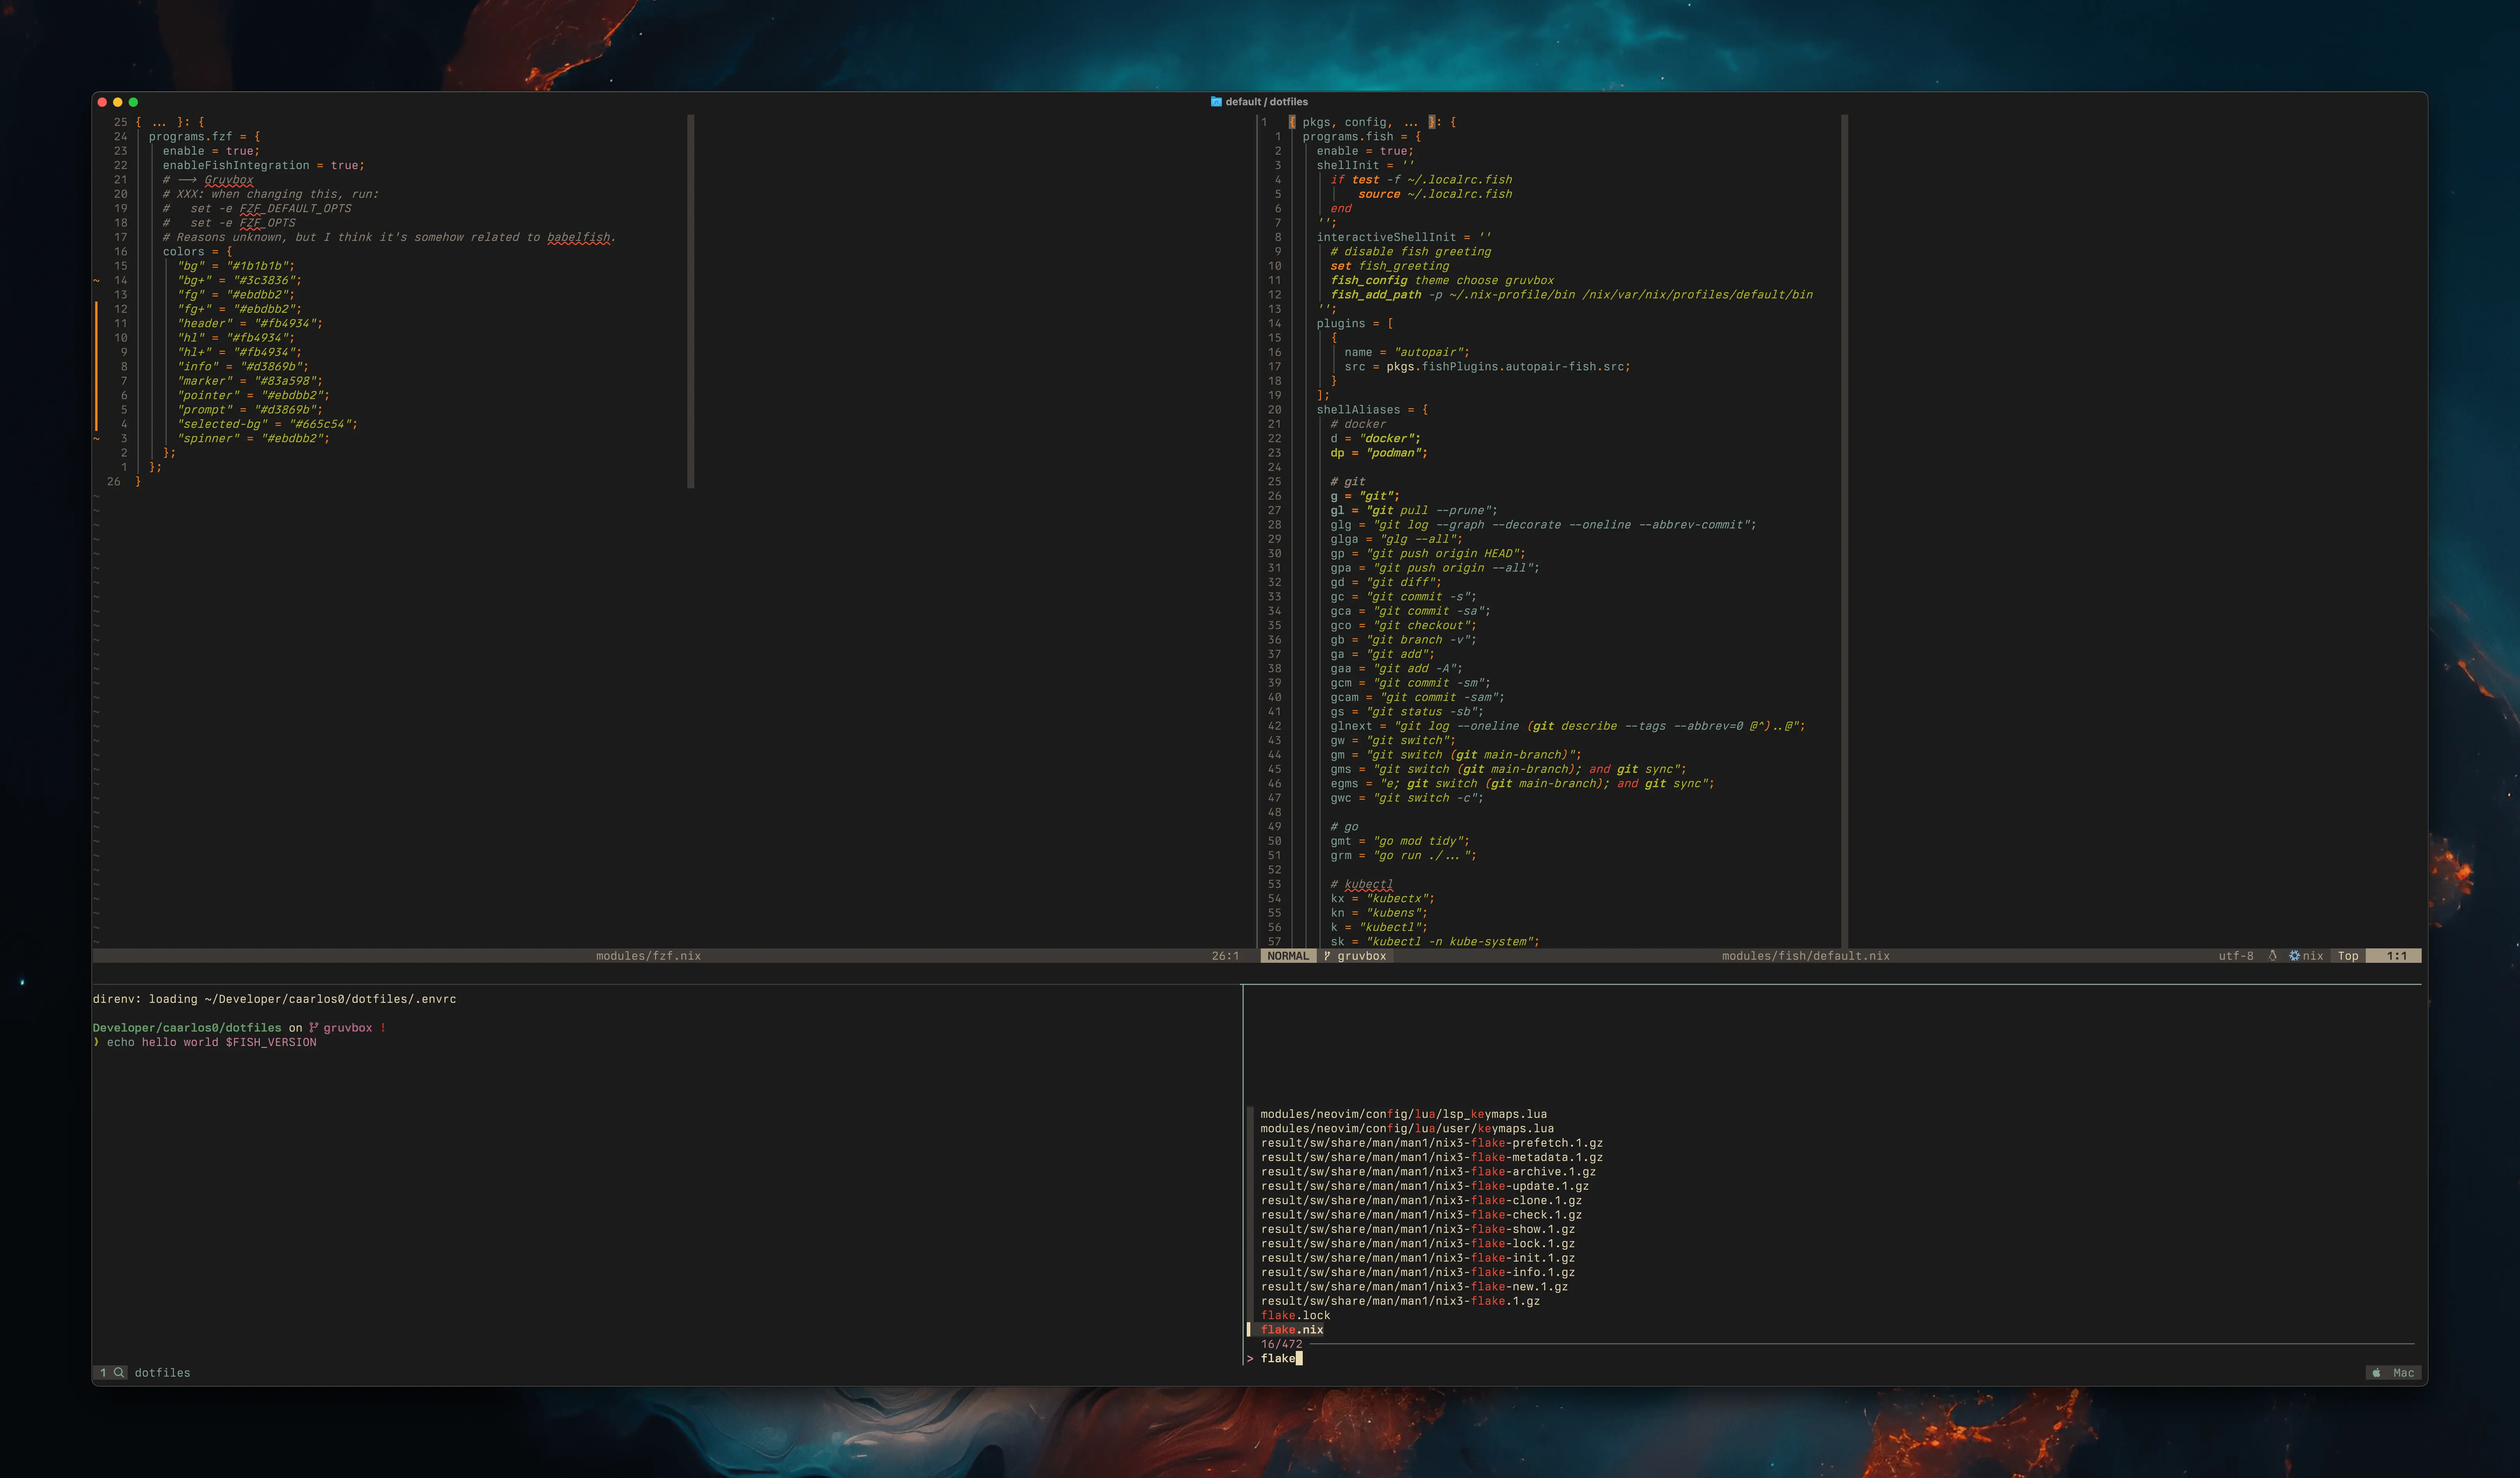Click the "header" = "#fb4934" color line
Screen dimensions: 2520x1478
point(250,324)
